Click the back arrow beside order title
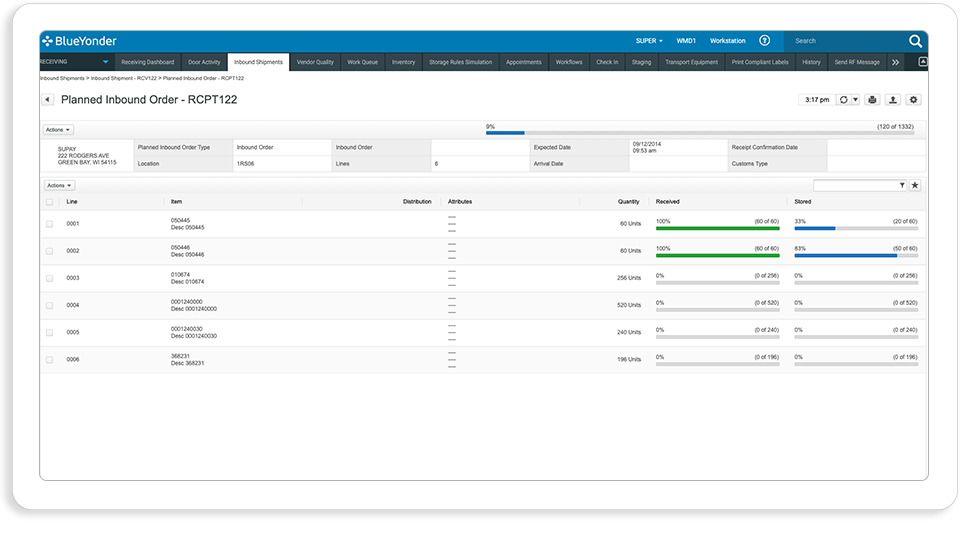Image resolution: width=960 pixels, height=540 pixels. (48, 99)
